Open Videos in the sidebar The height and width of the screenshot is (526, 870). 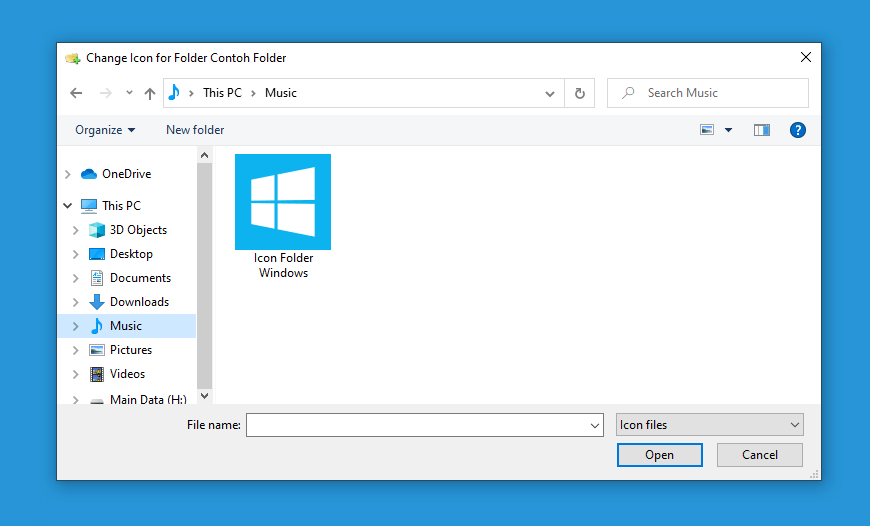(127, 373)
